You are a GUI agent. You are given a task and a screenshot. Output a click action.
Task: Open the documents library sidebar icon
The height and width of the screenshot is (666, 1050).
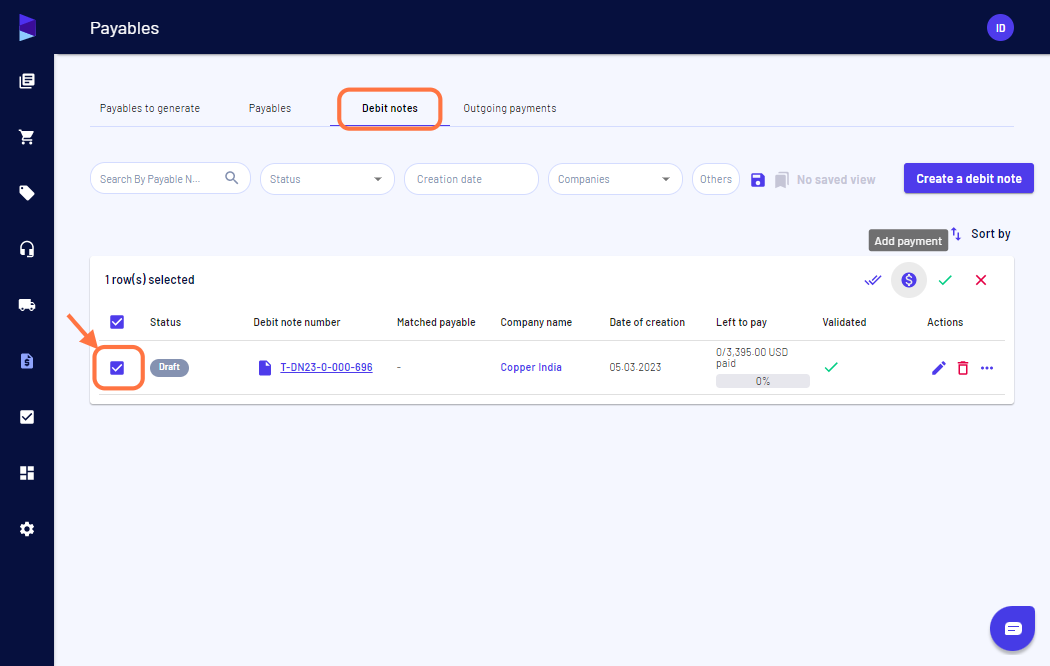click(x=27, y=81)
